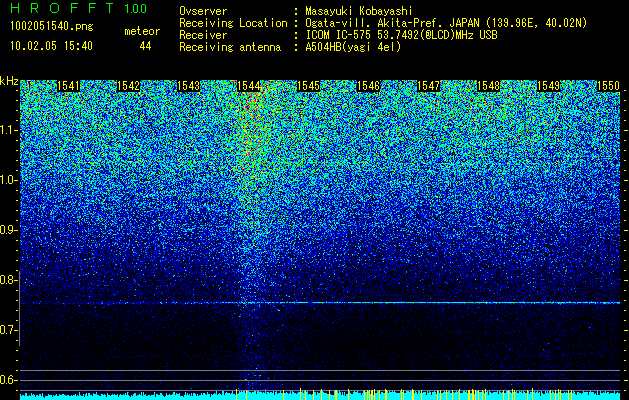Click the 1545 time marker
This screenshot has height=400, width=629.
point(308,86)
